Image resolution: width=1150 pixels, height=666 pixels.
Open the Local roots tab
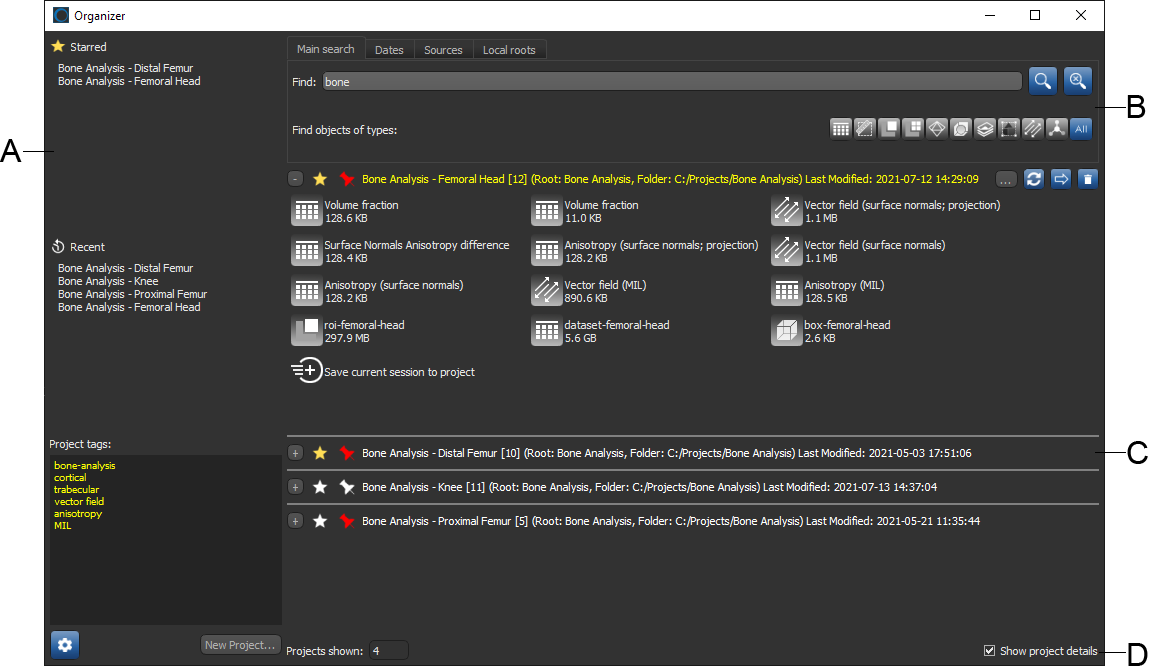point(509,50)
